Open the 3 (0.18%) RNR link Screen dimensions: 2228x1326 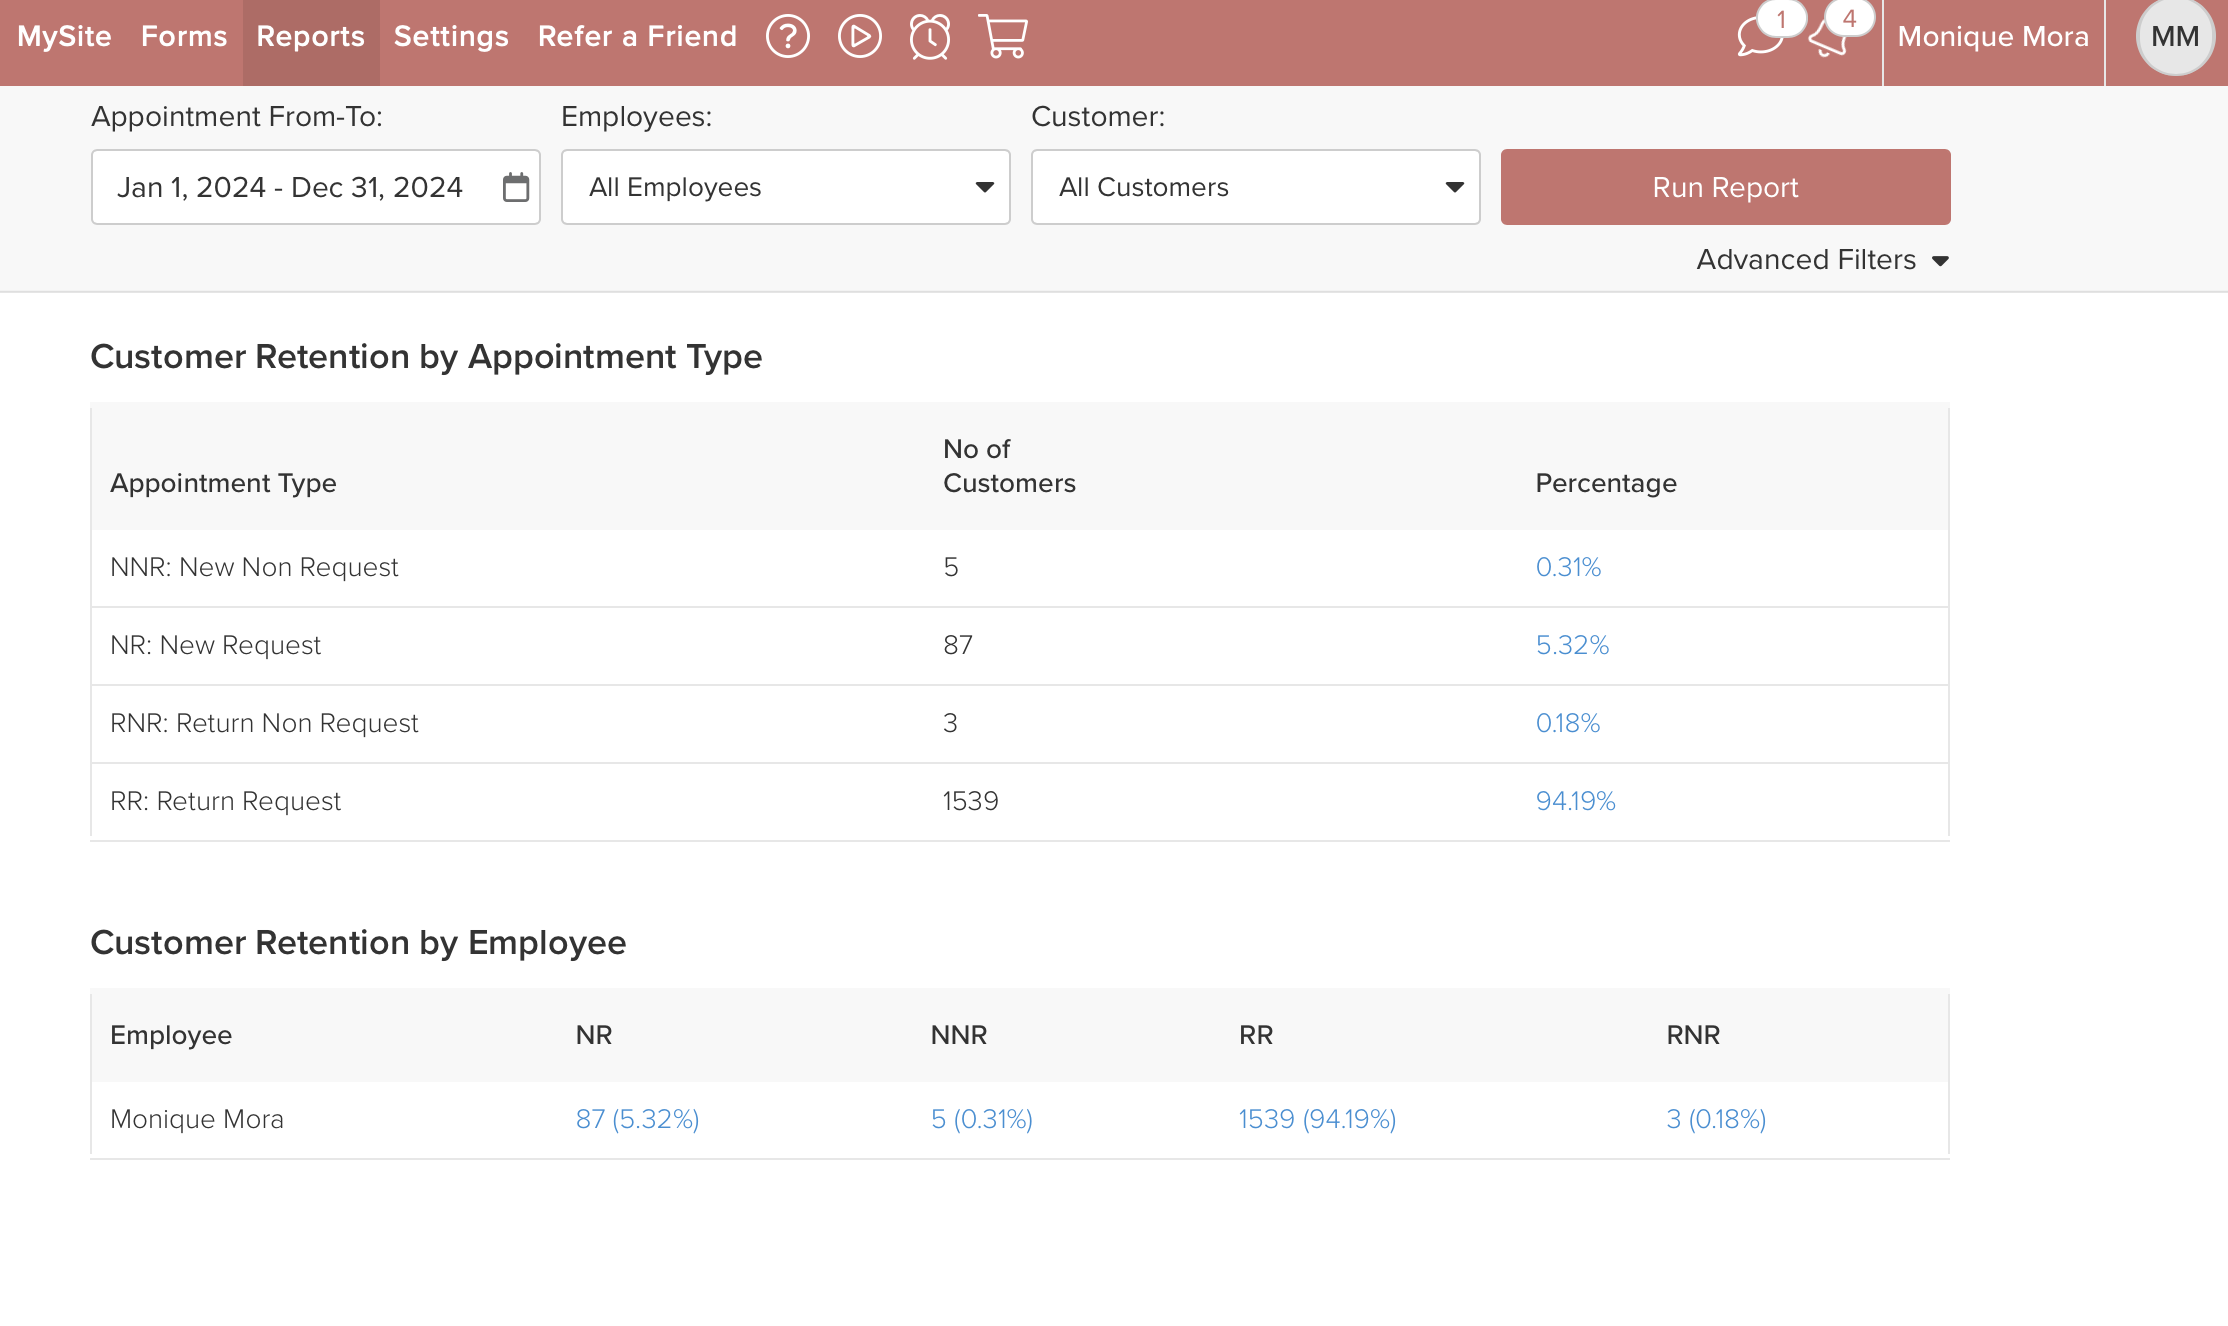[x=1716, y=1119]
